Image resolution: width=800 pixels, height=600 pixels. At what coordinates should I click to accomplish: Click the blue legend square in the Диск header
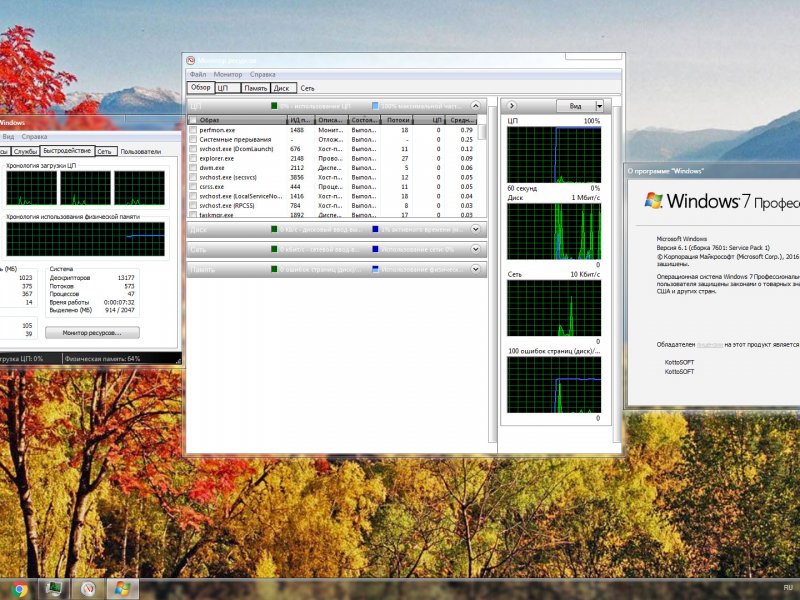376,230
